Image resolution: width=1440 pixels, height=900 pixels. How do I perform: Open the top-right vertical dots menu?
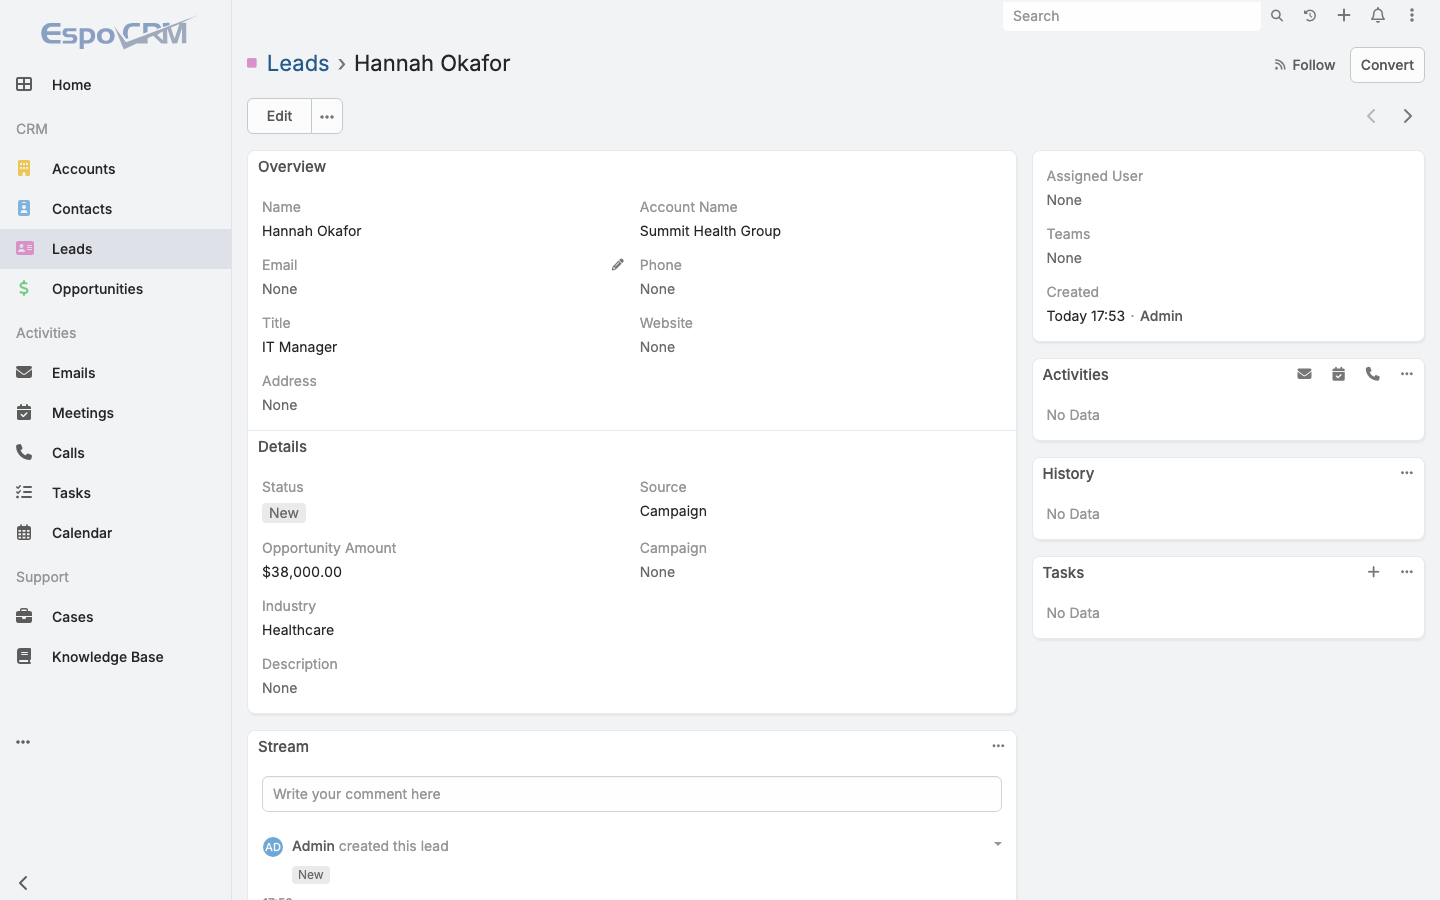pos(1412,16)
